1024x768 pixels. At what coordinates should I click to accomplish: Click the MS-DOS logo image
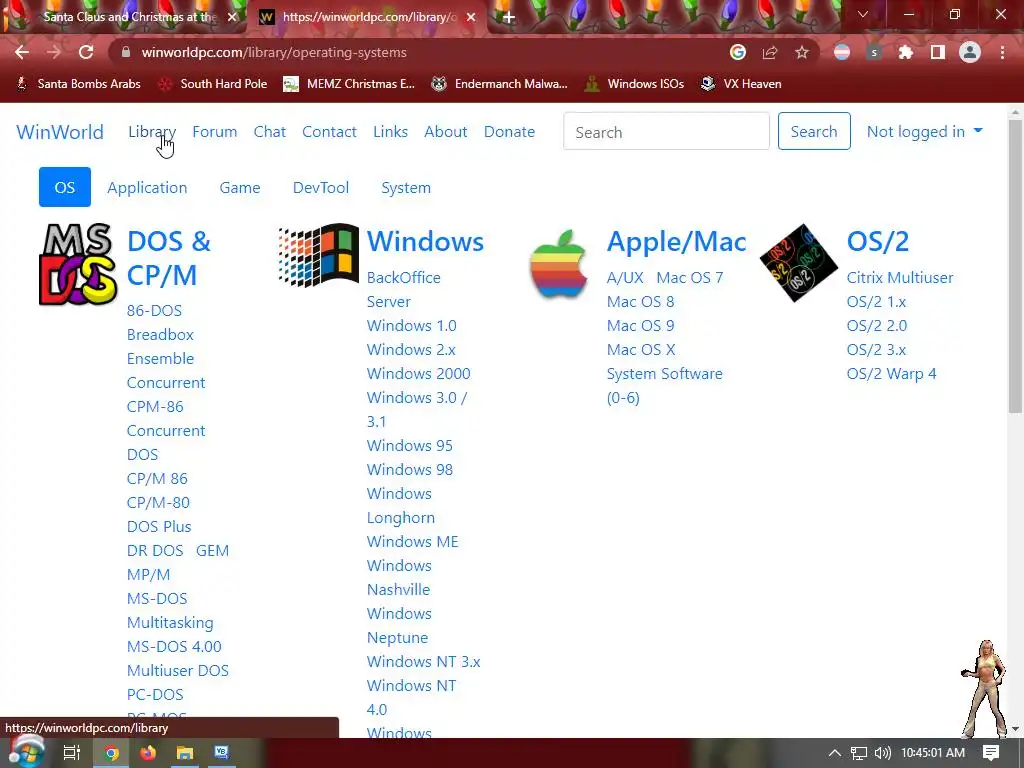point(78,264)
